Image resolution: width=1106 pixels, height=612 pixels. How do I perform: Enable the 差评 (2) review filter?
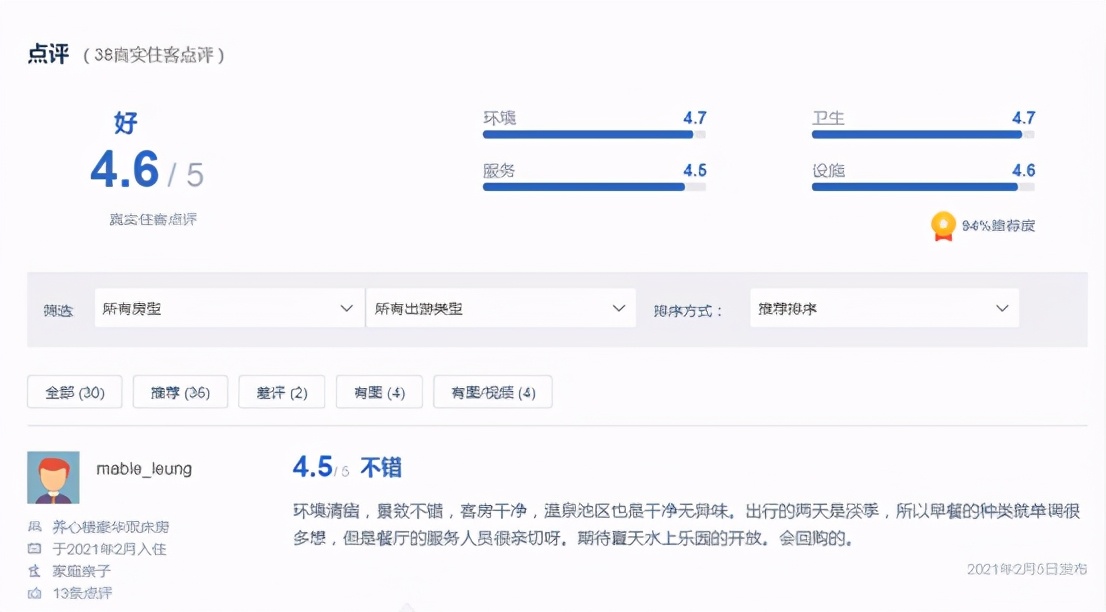pos(282,391)
